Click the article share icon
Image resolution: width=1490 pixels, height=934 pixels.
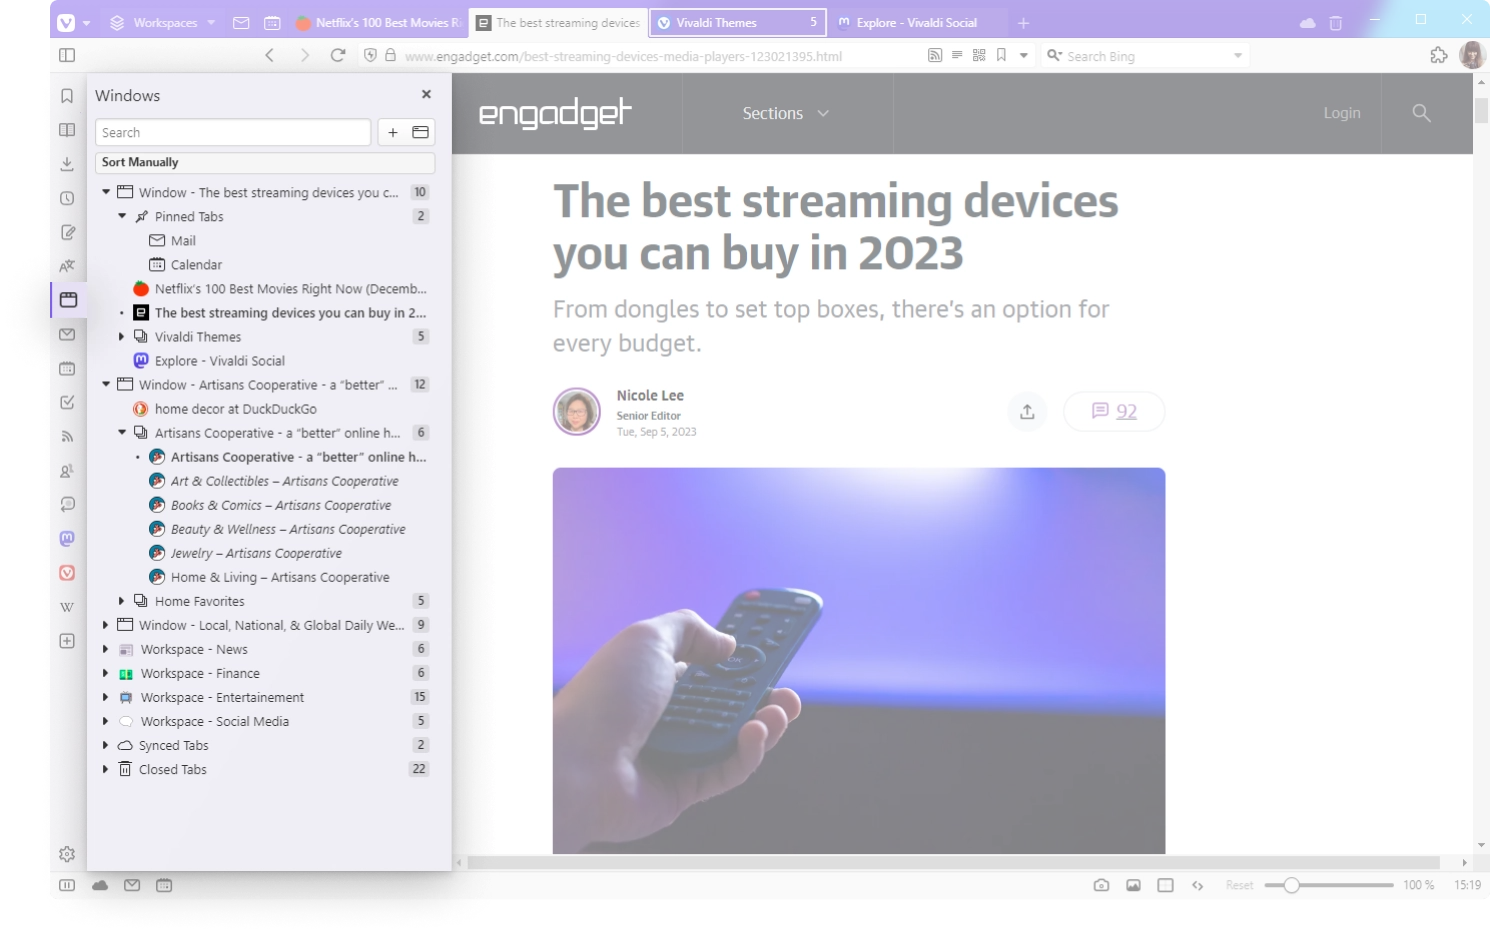[1027, 412]
